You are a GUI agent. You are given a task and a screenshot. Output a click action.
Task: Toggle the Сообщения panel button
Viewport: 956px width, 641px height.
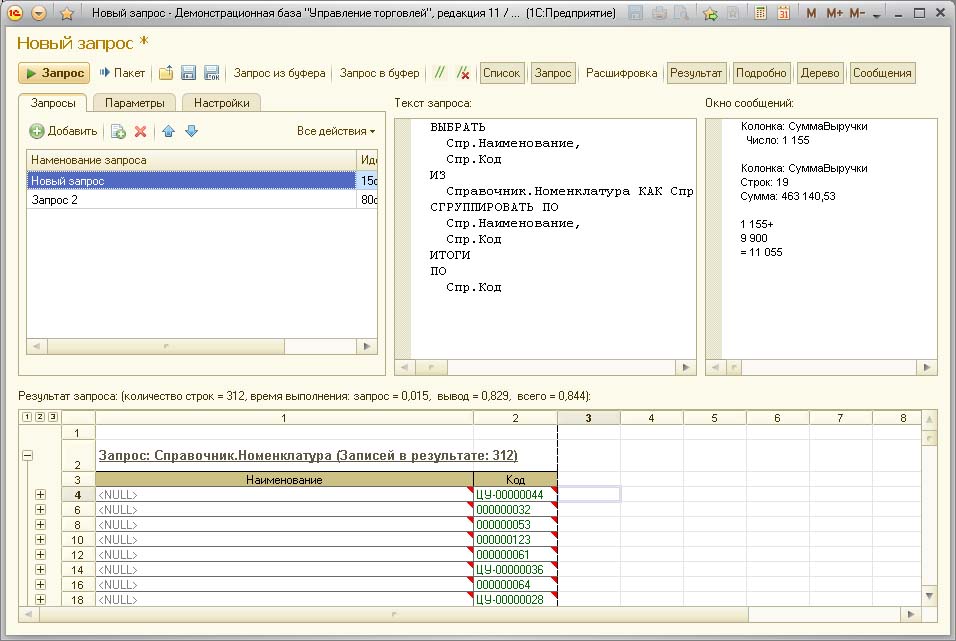(882, 73)
